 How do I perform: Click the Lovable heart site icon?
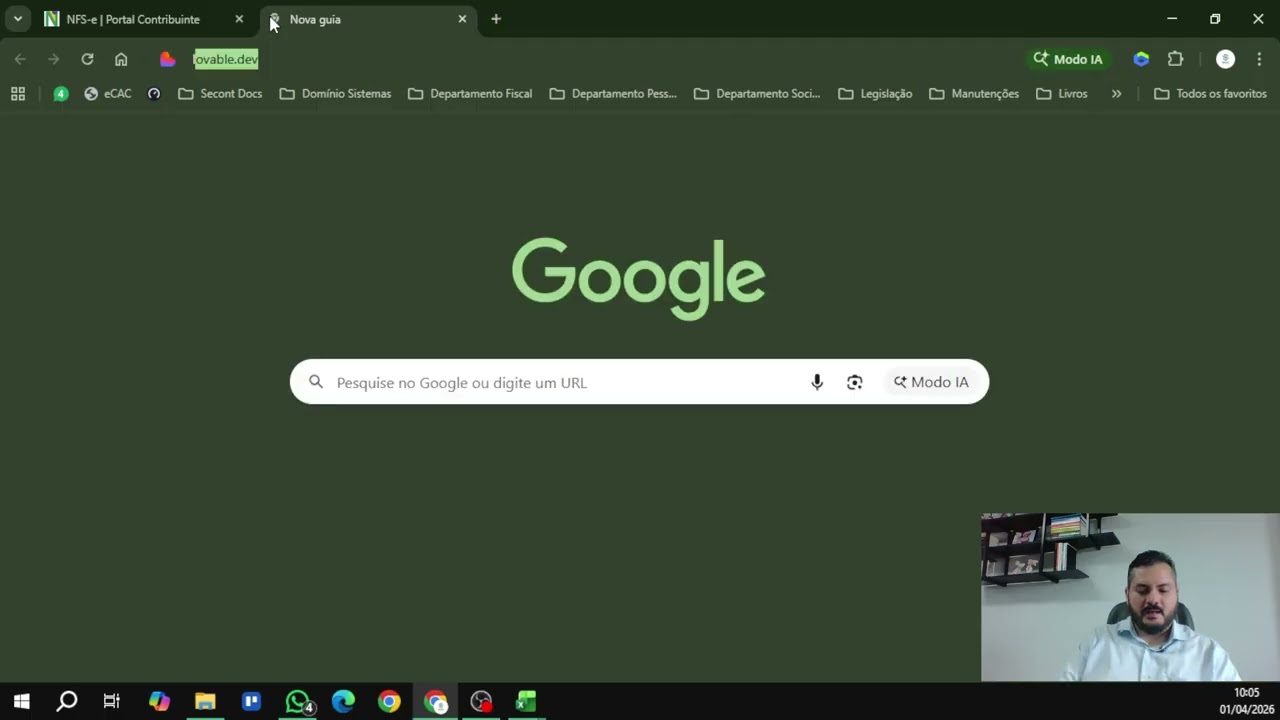pos(168,59)
